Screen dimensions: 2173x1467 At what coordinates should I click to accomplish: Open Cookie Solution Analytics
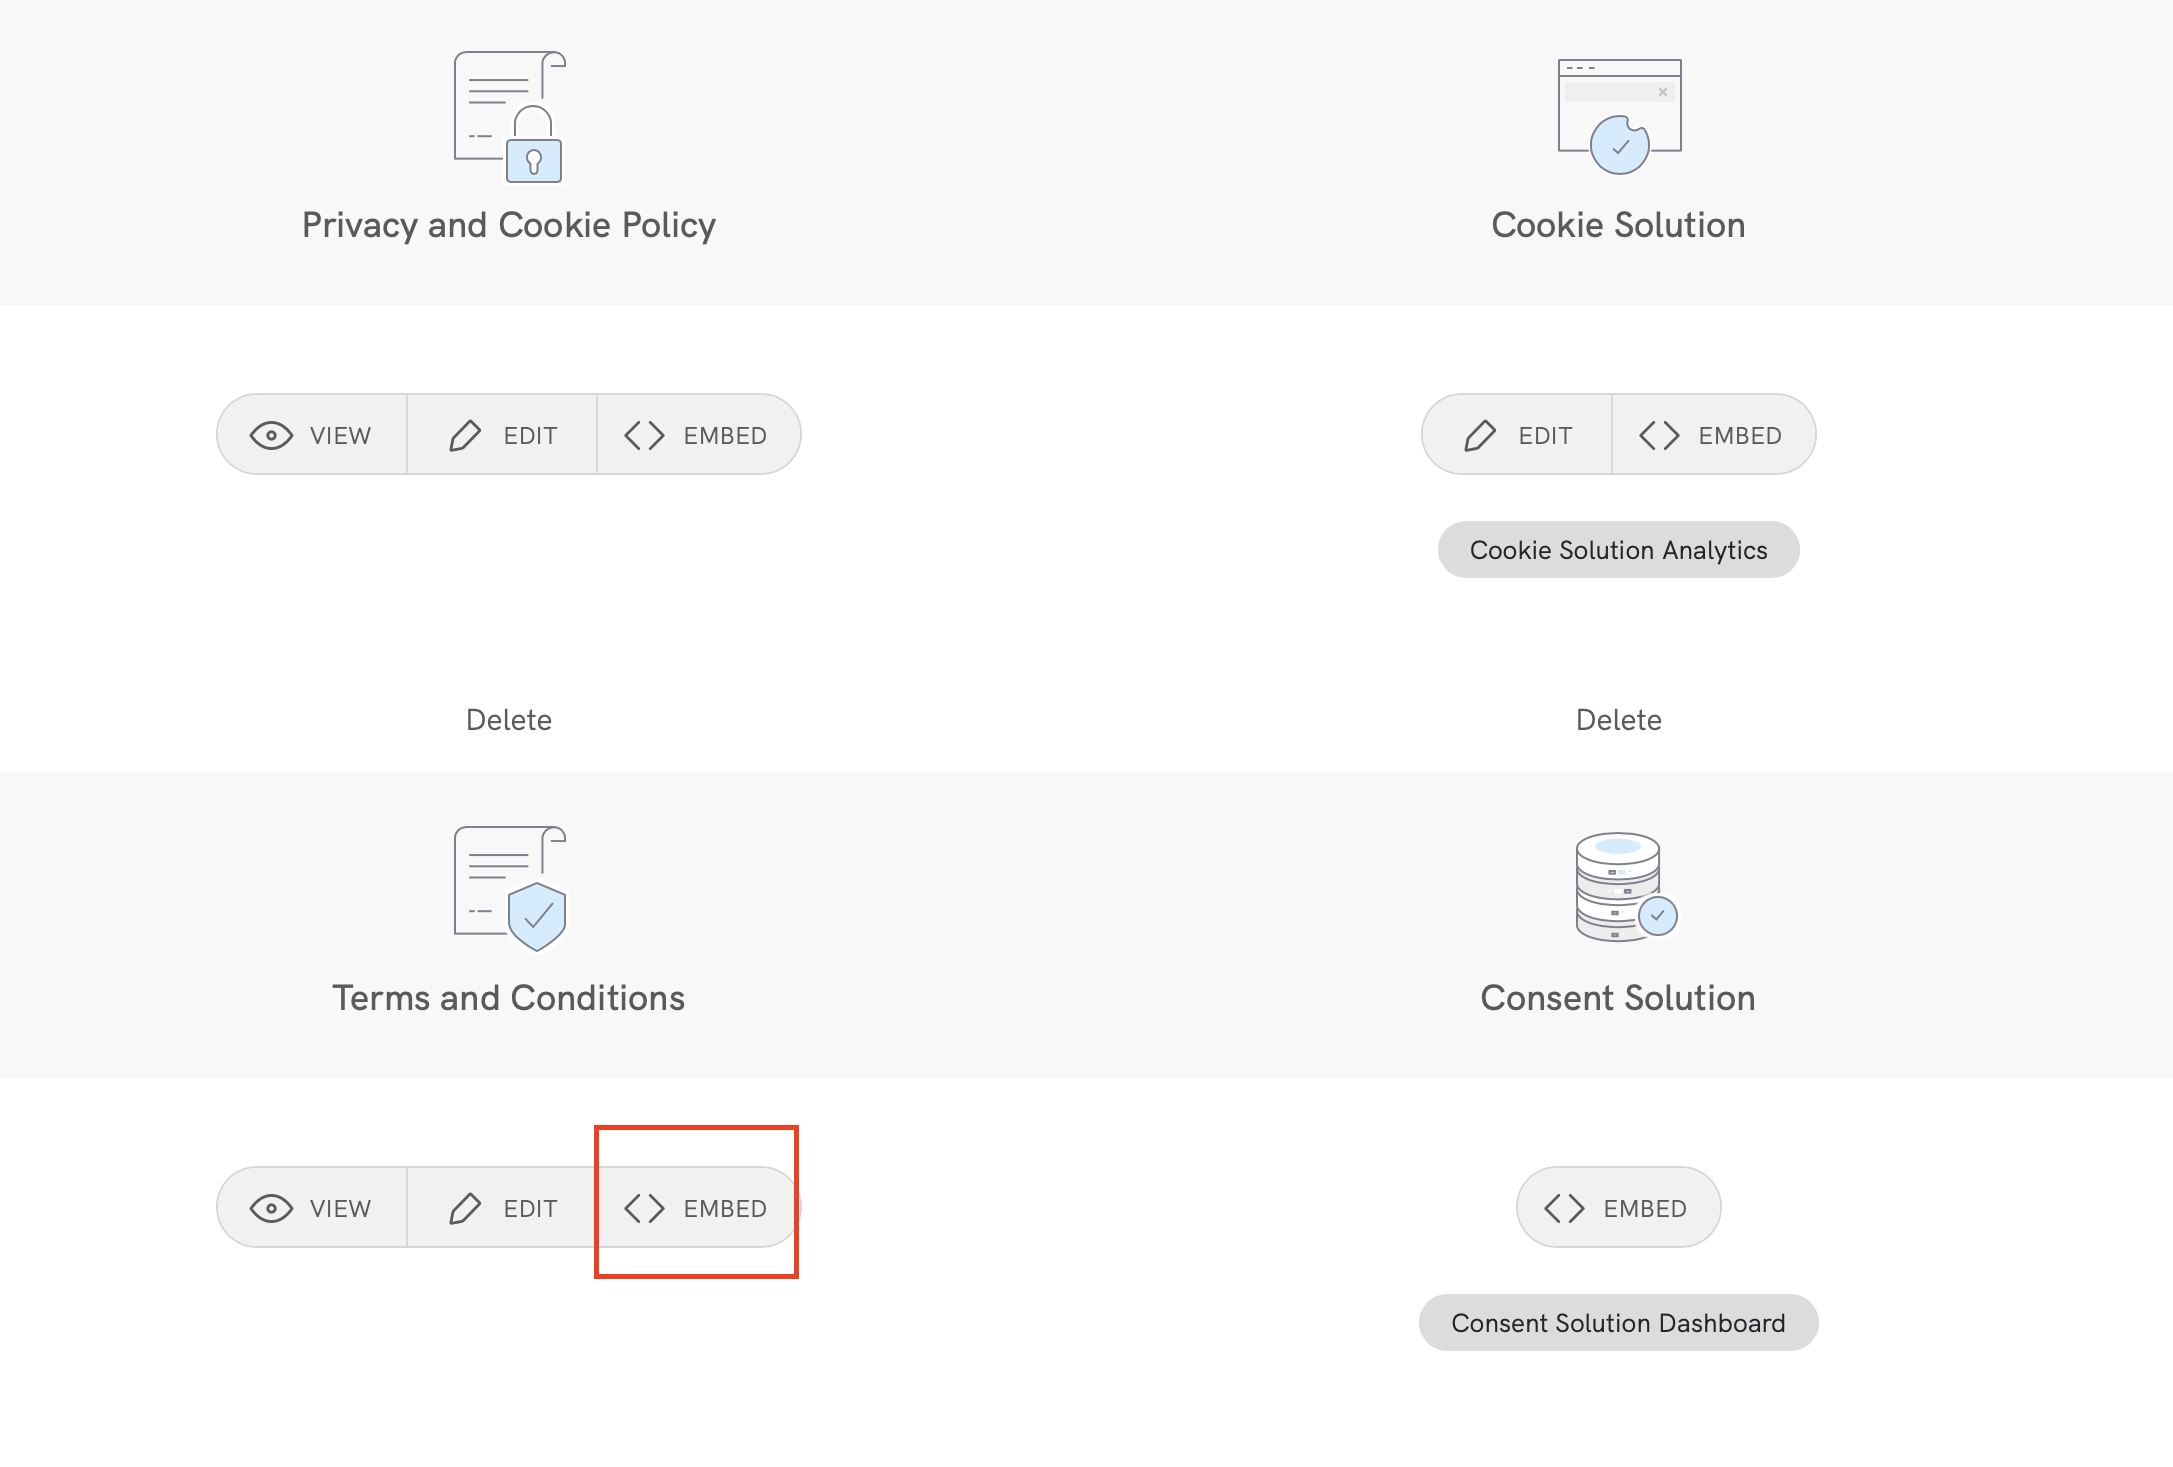(x=1618, y=550)
